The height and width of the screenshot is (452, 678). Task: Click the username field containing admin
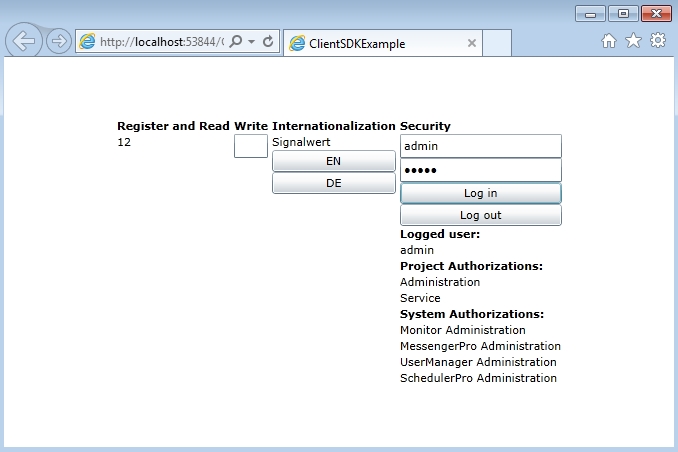(x=480, y=146)
